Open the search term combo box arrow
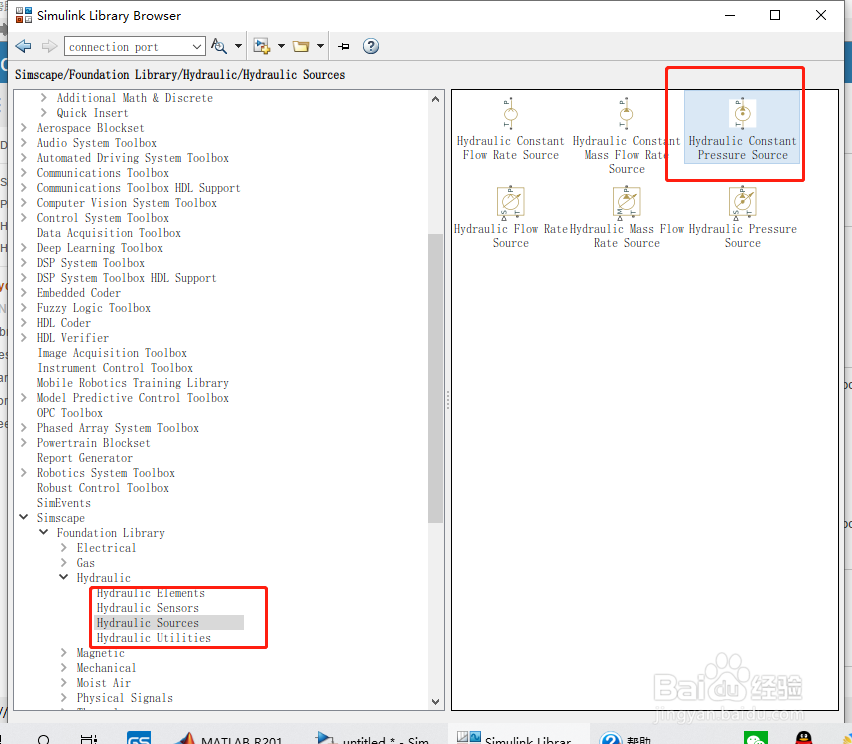This screenshot has width=852, height=744. (x=197, y=47)
